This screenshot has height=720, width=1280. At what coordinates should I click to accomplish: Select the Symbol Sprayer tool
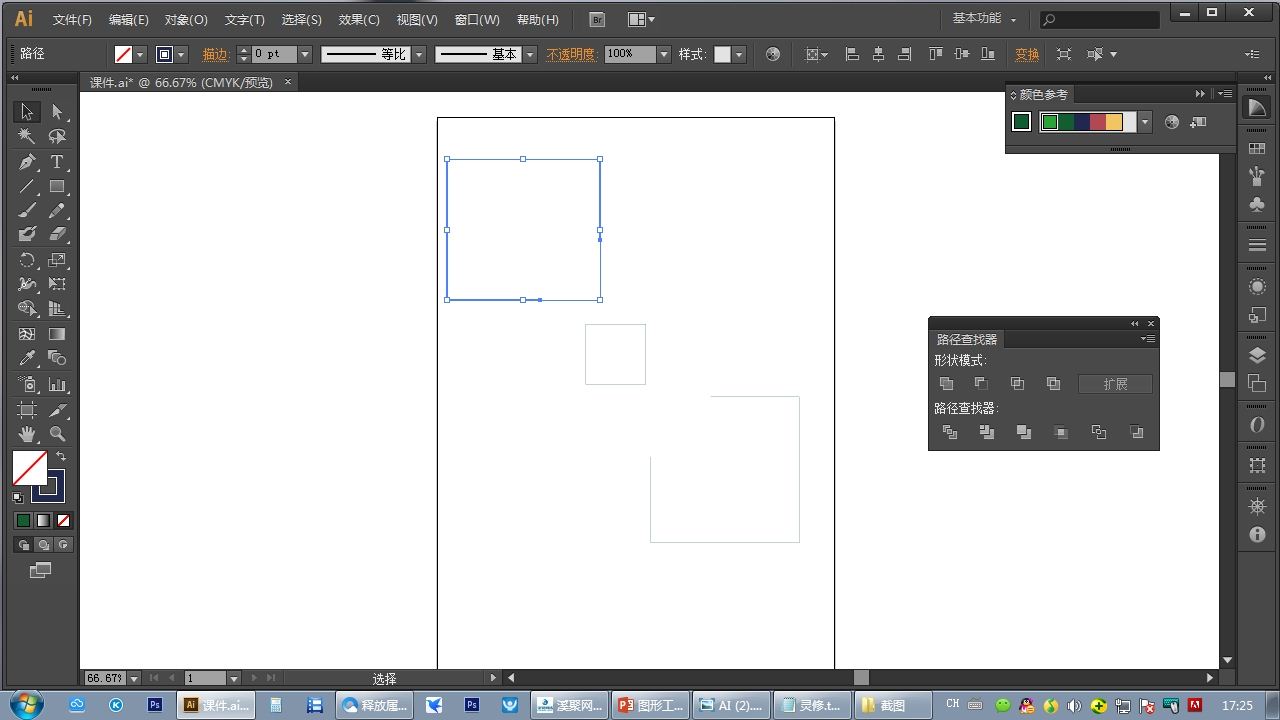click(27, 385)
